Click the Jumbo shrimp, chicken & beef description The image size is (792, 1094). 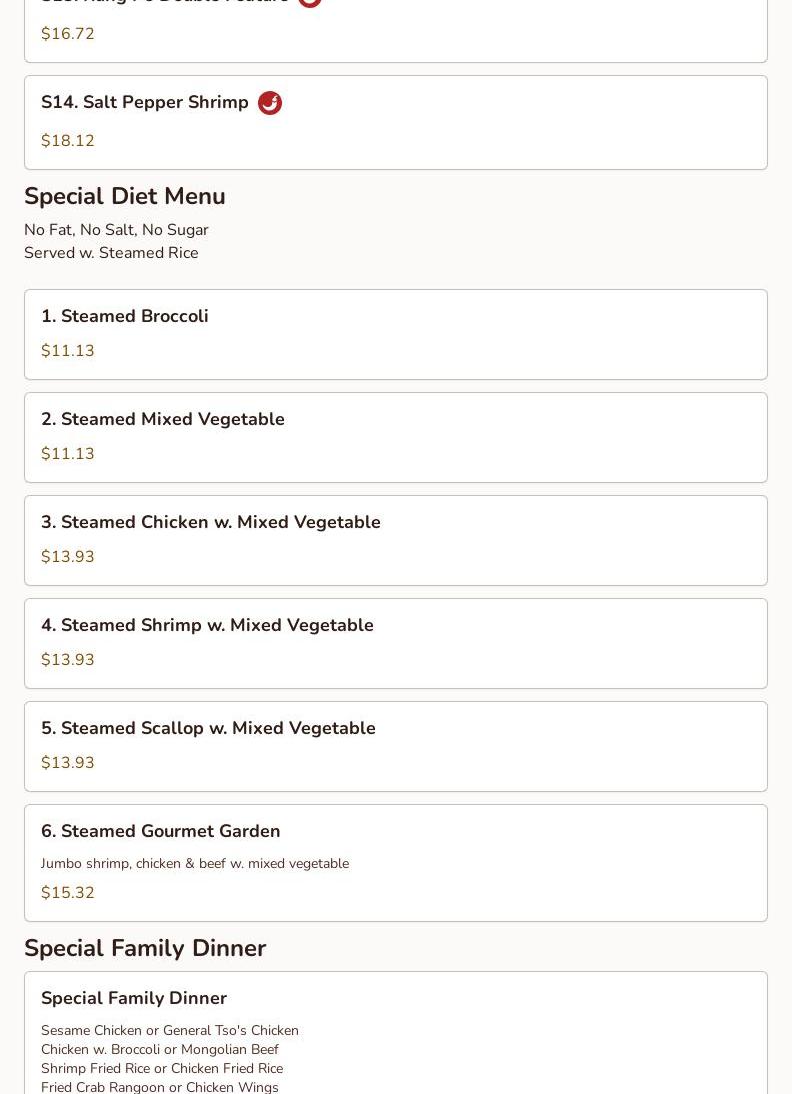(195, 863)
